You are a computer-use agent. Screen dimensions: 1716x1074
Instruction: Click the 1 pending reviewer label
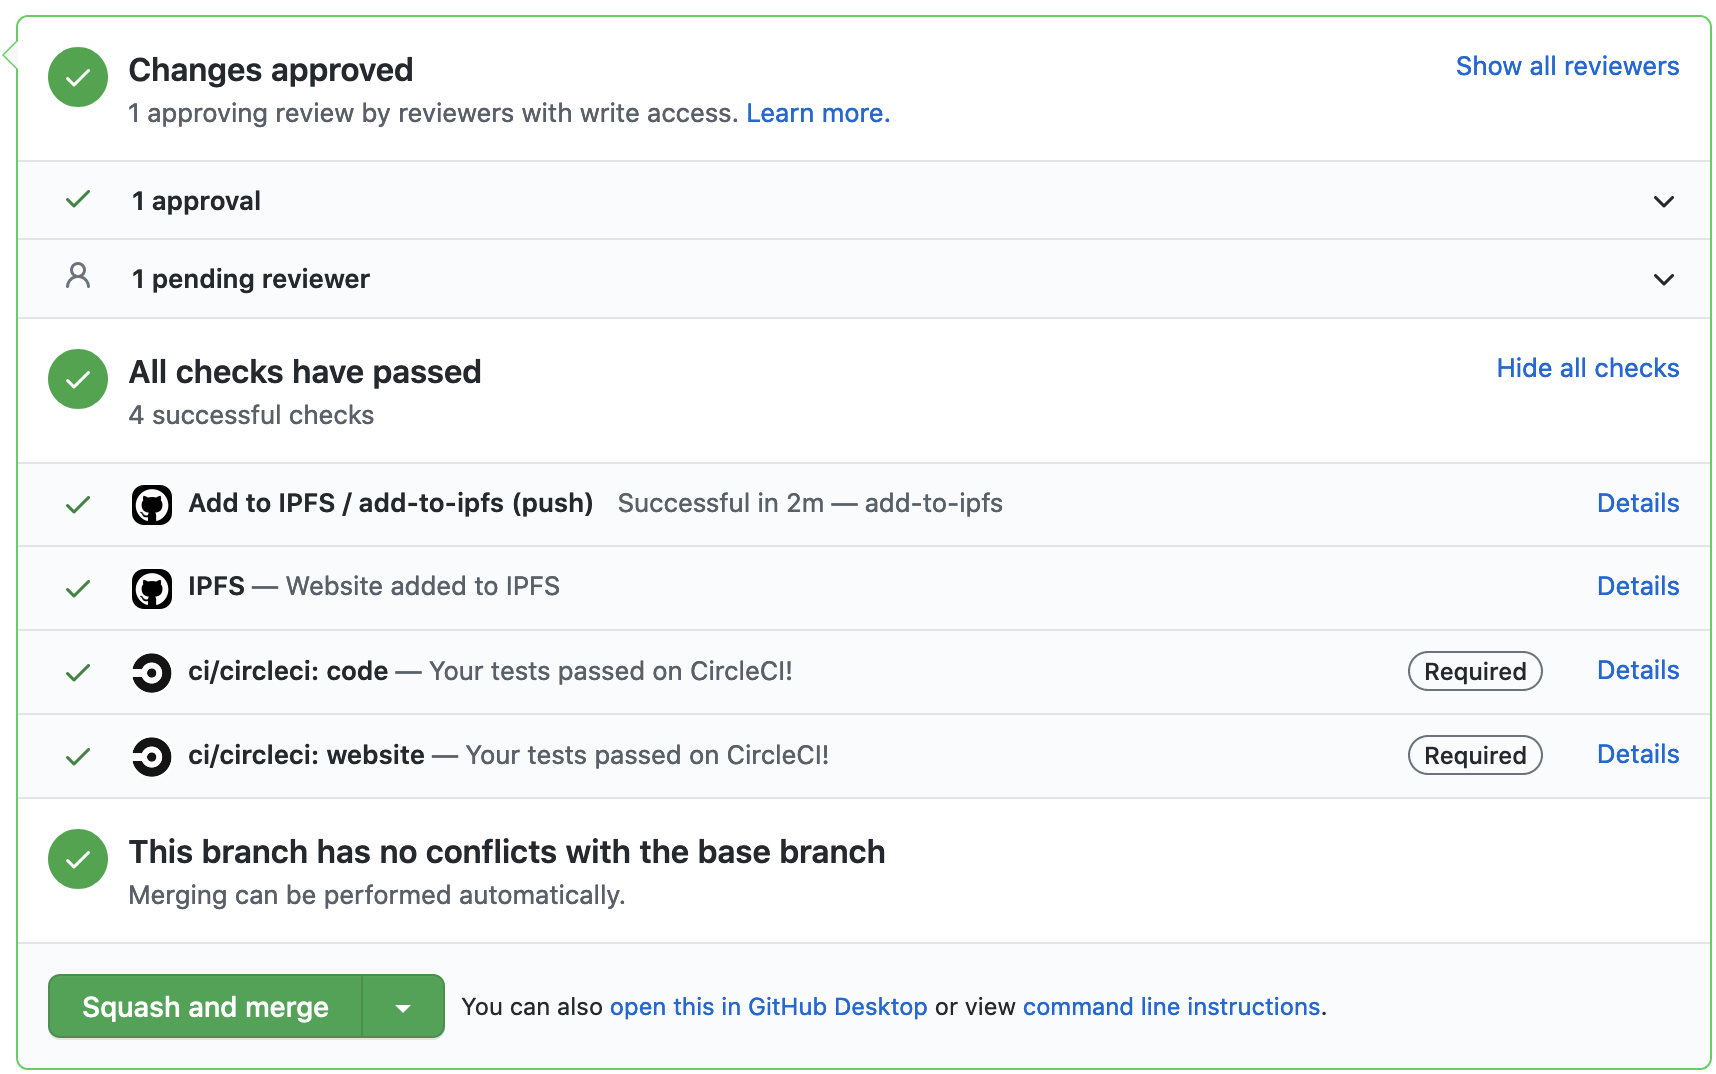[x=251, y=279]
